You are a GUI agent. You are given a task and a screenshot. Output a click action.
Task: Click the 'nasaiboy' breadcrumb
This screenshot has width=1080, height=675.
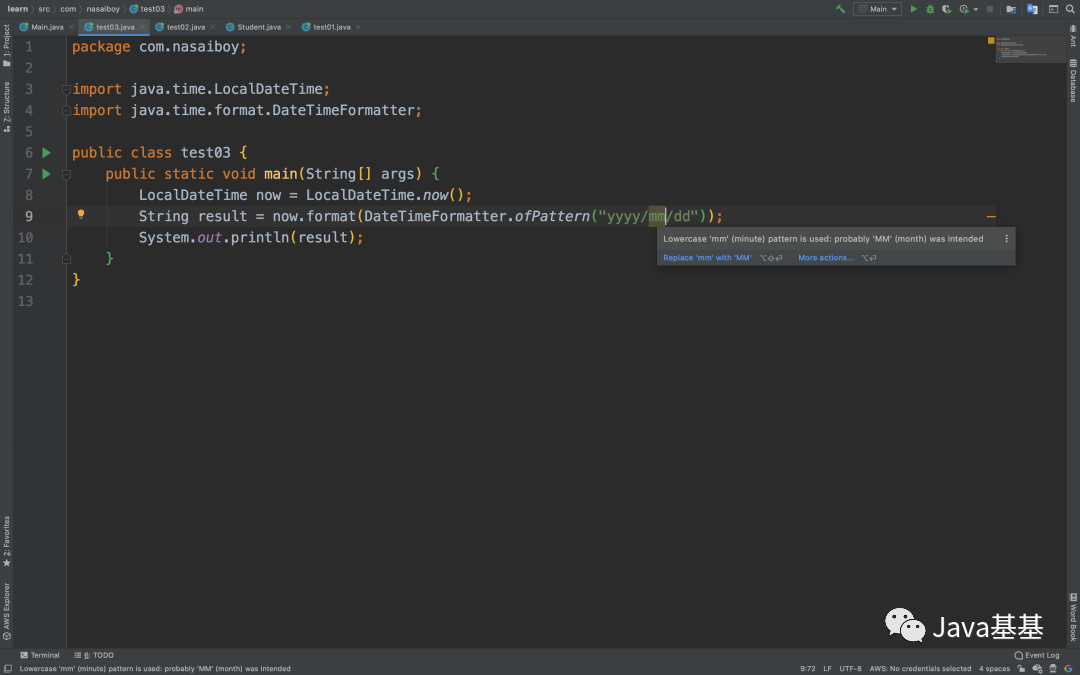(103, 9)
